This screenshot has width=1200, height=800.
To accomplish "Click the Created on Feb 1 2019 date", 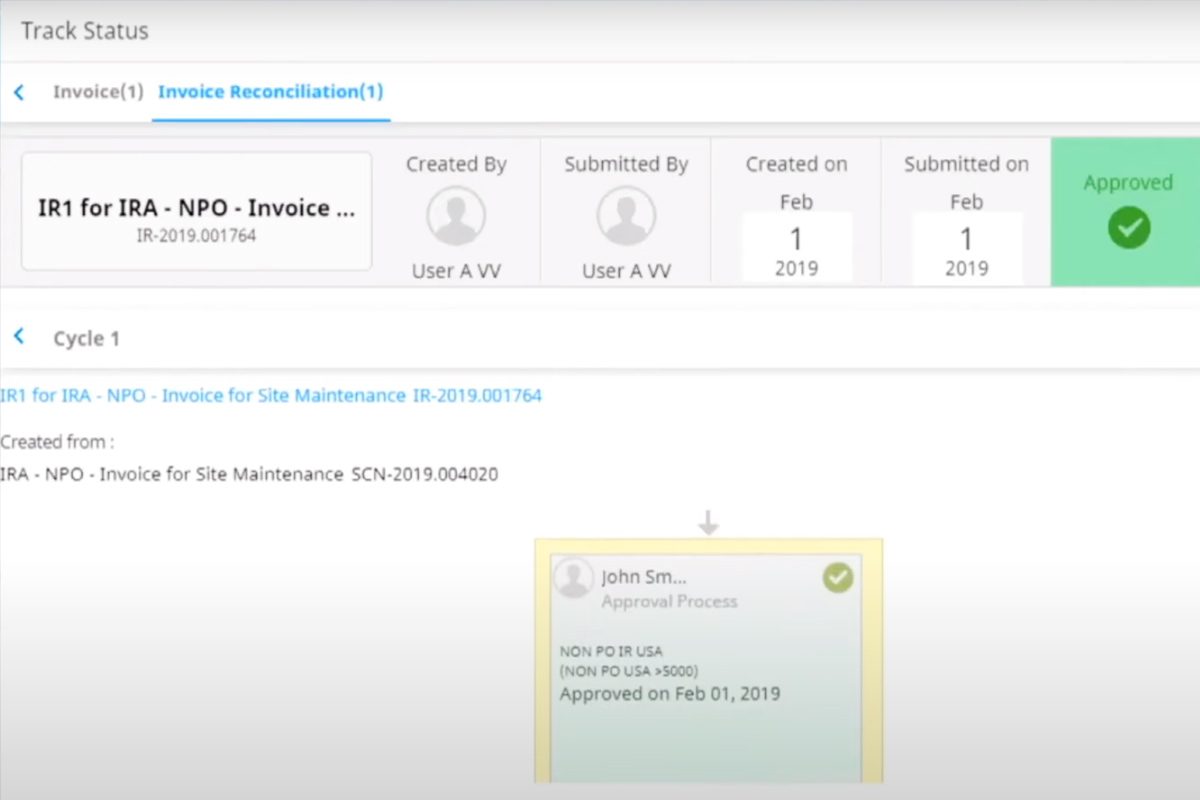I will pos(796,238).
